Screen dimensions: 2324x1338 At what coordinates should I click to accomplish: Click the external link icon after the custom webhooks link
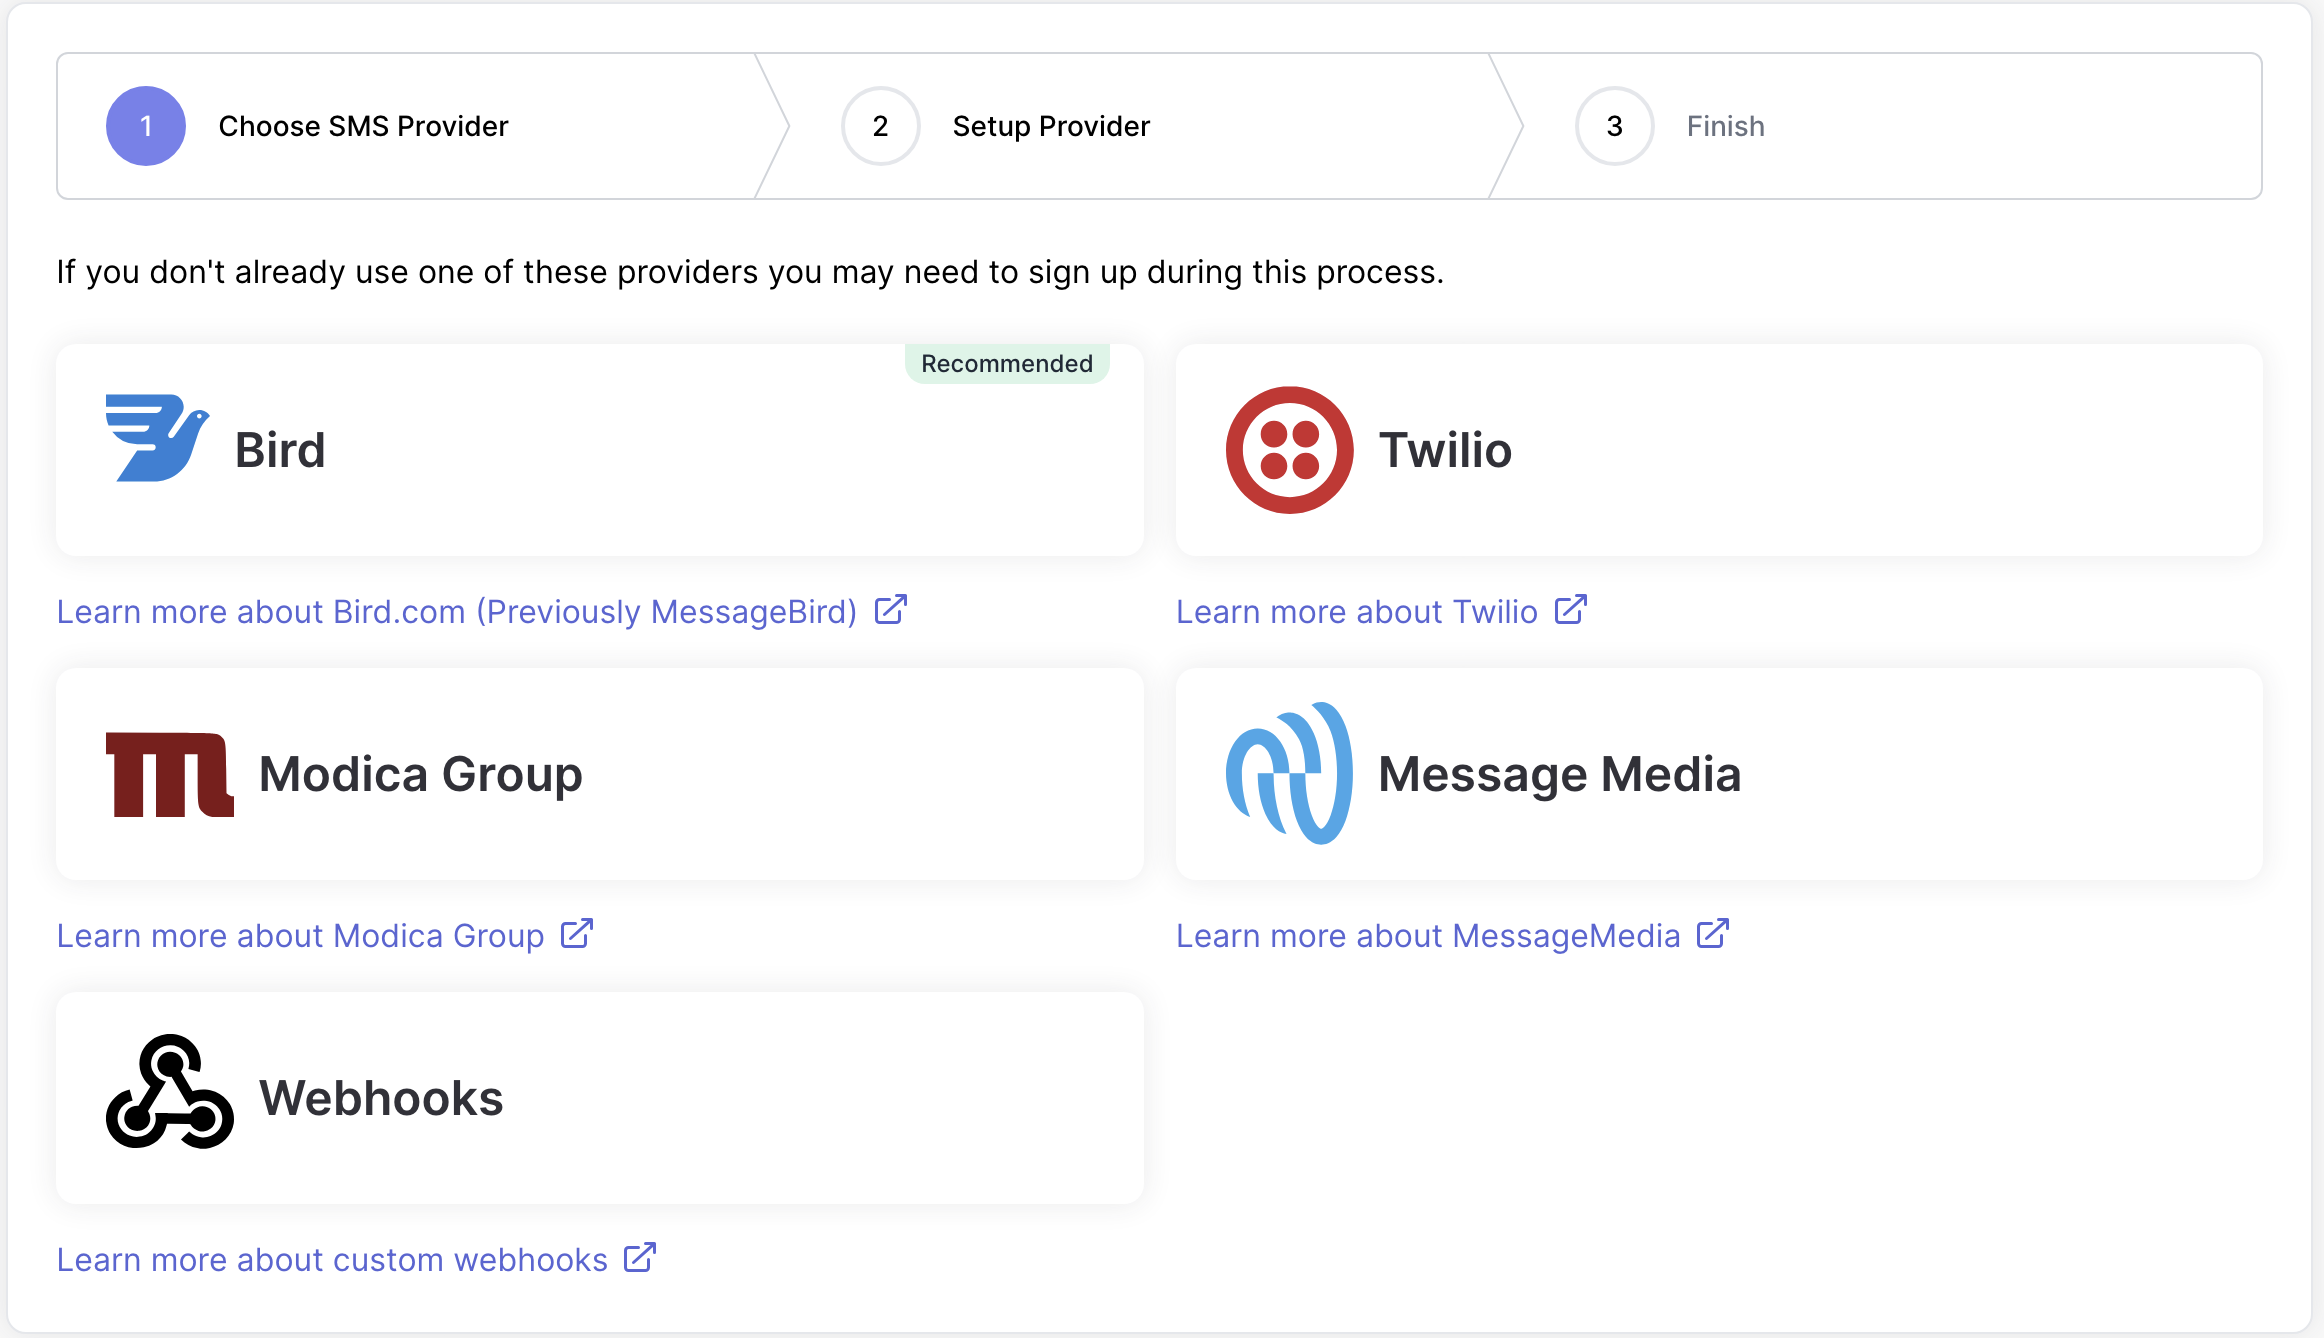(x=640, y=1258)
